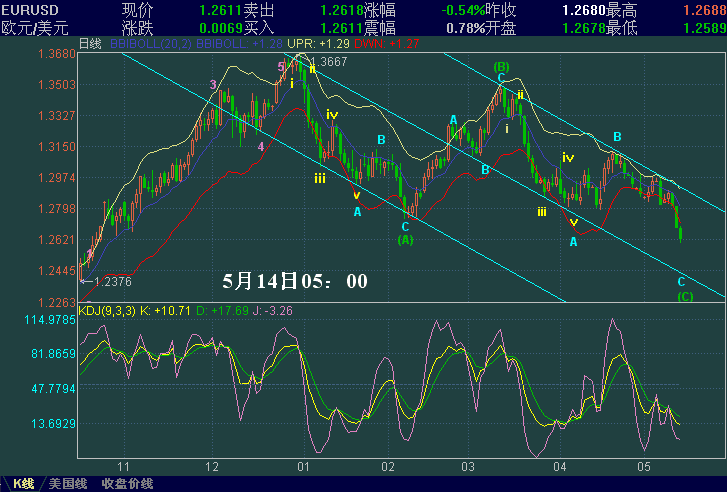The image size is (727, 492).
Task: Click the 47.7794 KDJ axis label
Action: (x=53, y=389)
